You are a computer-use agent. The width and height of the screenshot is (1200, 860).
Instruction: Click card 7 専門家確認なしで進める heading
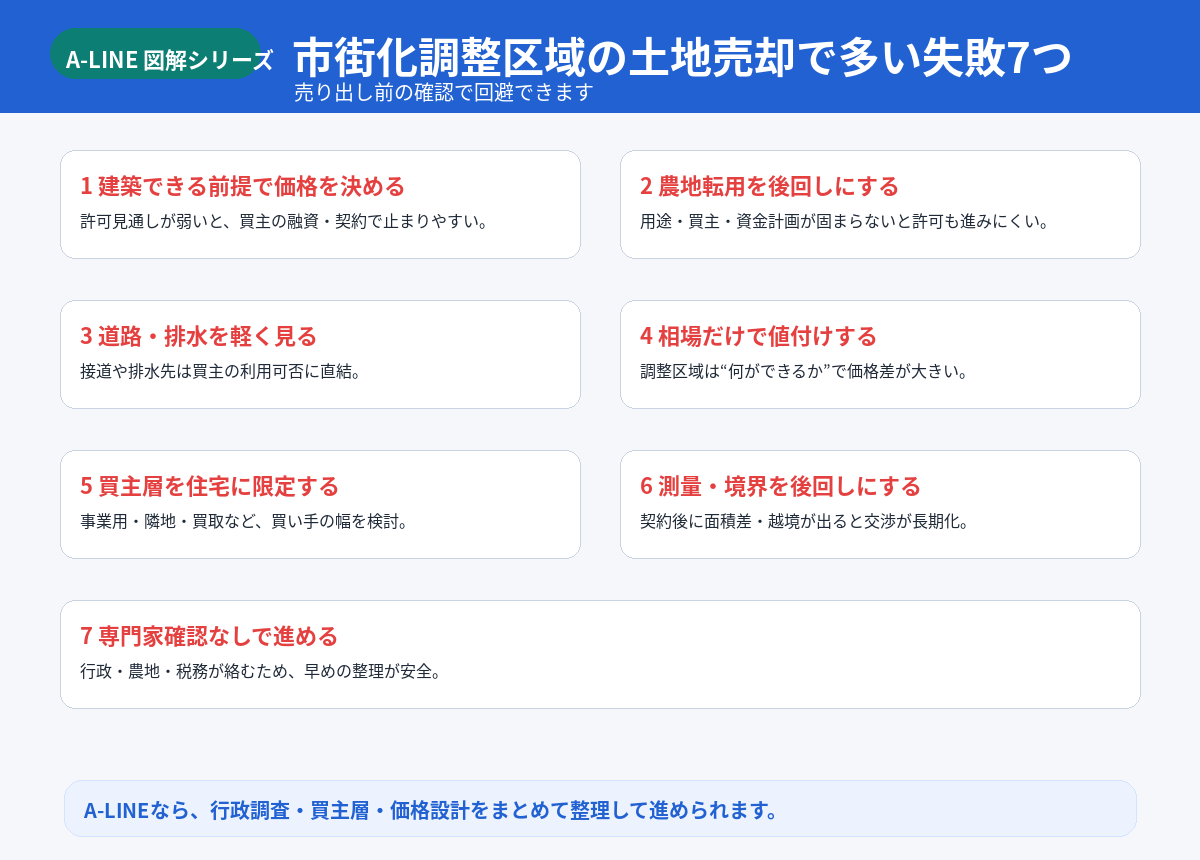pyautogui.click(x=209, y=636)
